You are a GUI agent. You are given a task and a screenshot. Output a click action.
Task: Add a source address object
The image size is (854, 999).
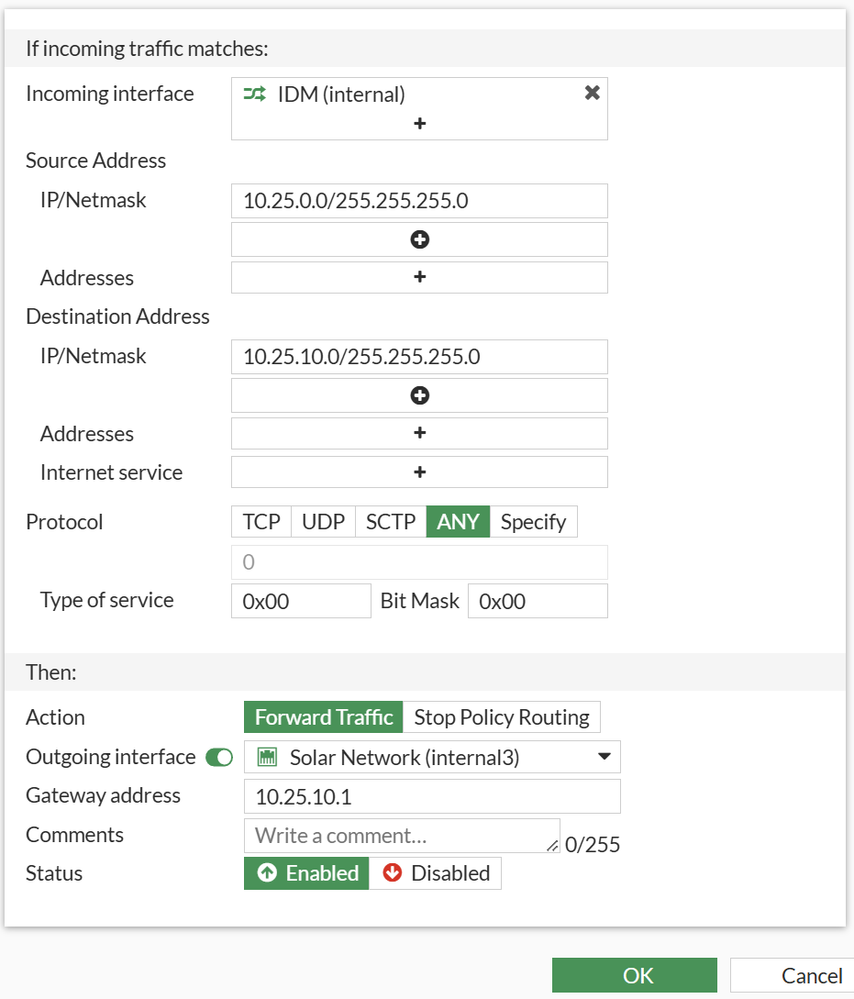point(420,277)
